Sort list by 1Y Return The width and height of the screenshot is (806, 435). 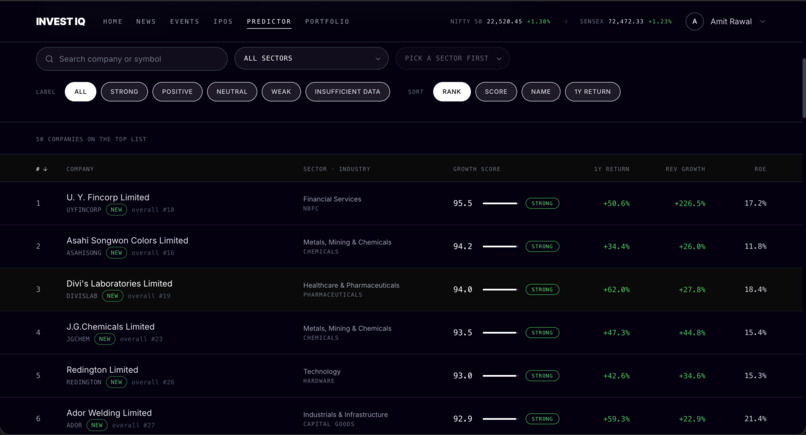click(593, 92)
